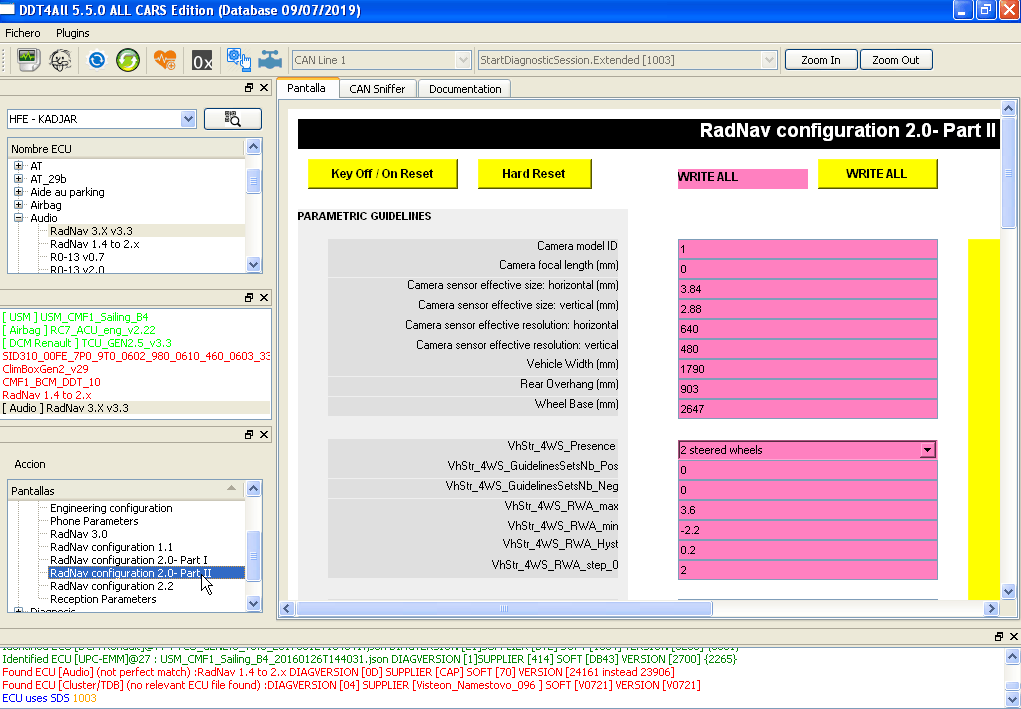This screenshot has height=709, width=1021.
Task: Click the blue pipe valve toolbar icon
Action: tap(270, 60)
